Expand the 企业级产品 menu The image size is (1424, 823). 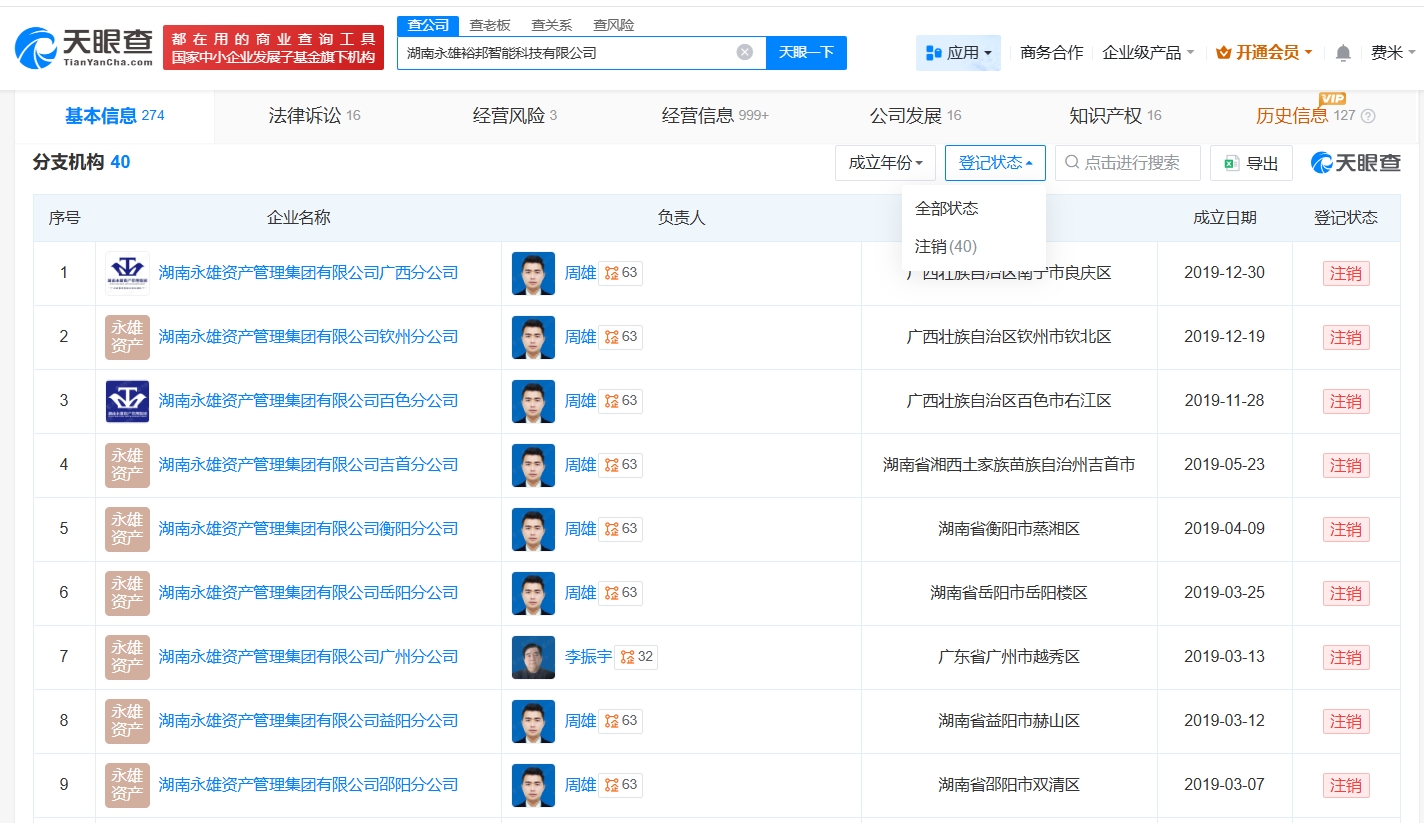click(x=1147, y=53)
